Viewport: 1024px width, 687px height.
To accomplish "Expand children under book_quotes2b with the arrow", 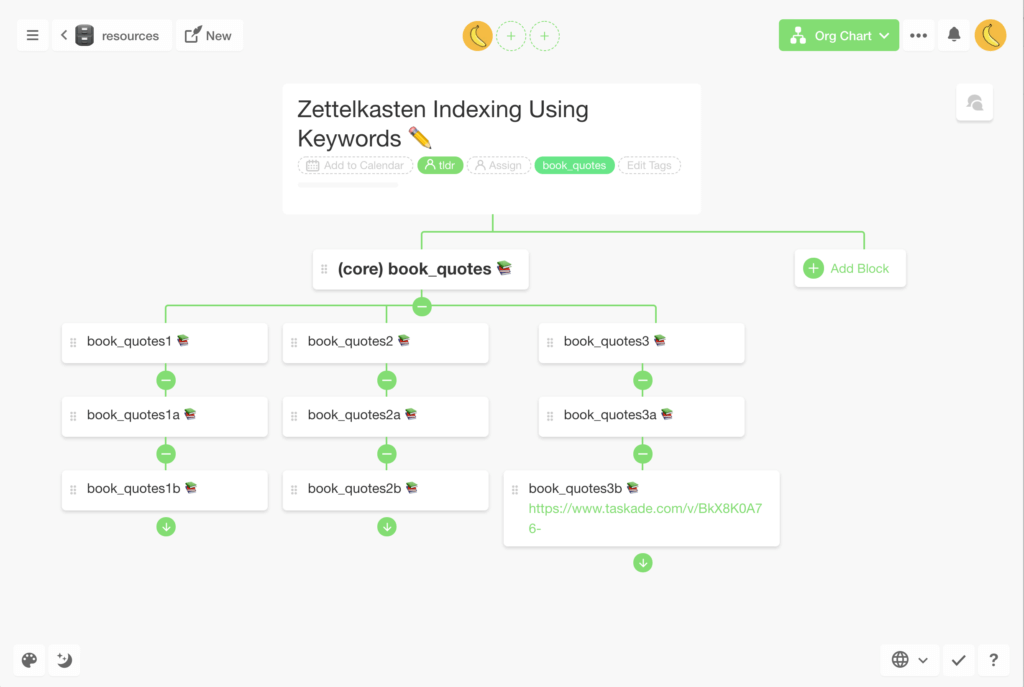I will click(x=387, y=526).
